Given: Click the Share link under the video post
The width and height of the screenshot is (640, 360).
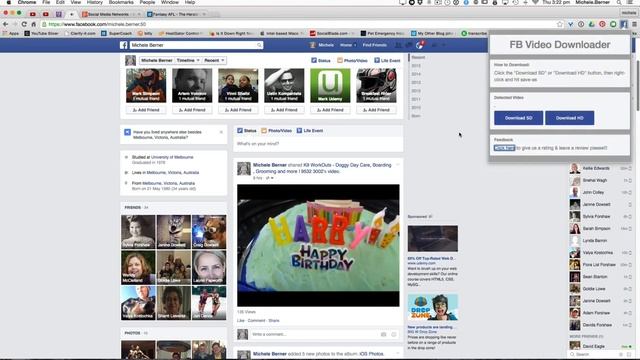Looking at the screenshot, I should pos(274,320).
